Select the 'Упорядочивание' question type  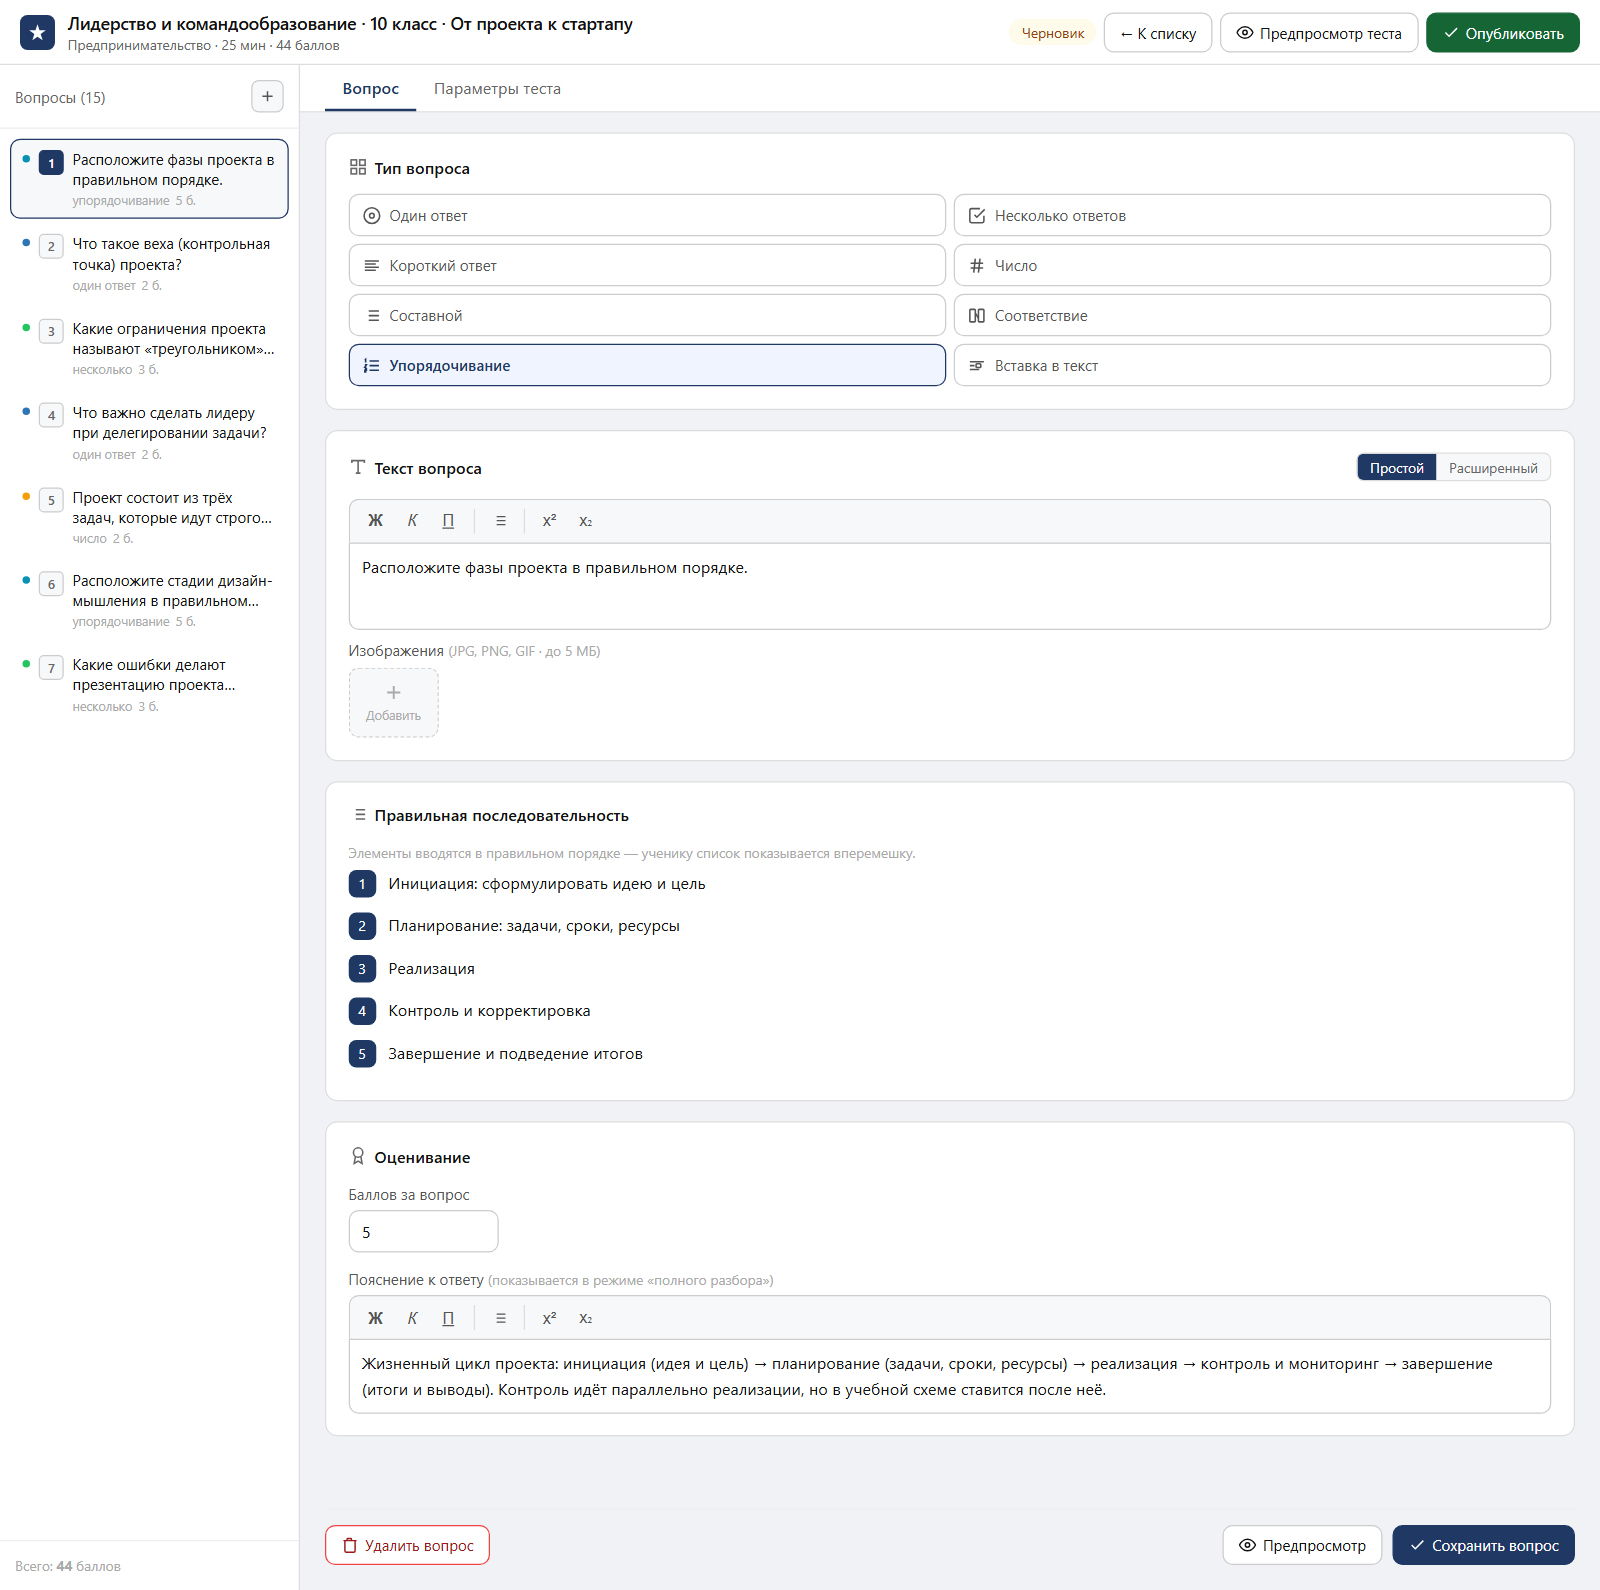click(x=647, y=365)
